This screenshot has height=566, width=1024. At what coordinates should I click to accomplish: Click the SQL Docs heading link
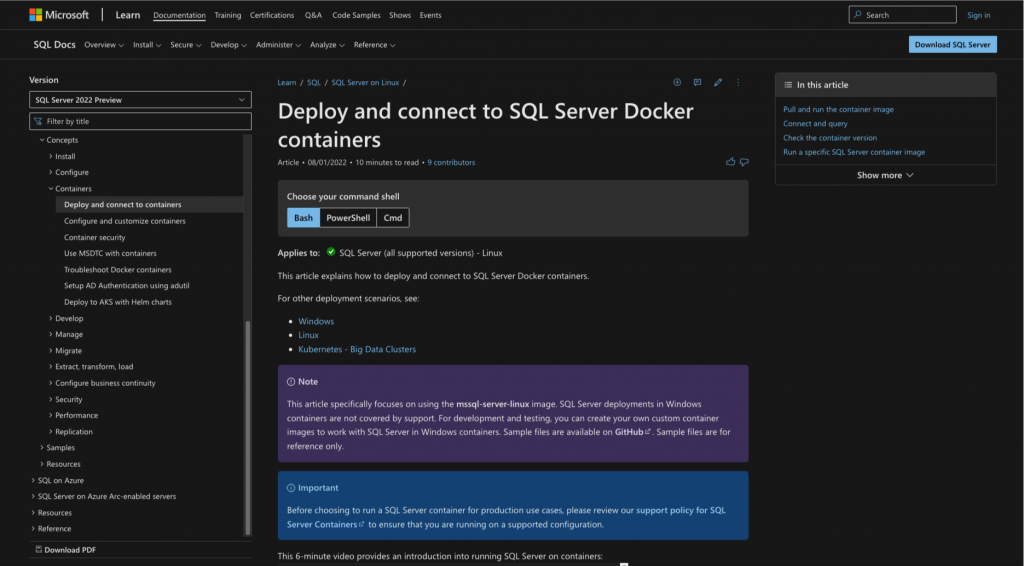pyautogui.click(x=54, y=44)
